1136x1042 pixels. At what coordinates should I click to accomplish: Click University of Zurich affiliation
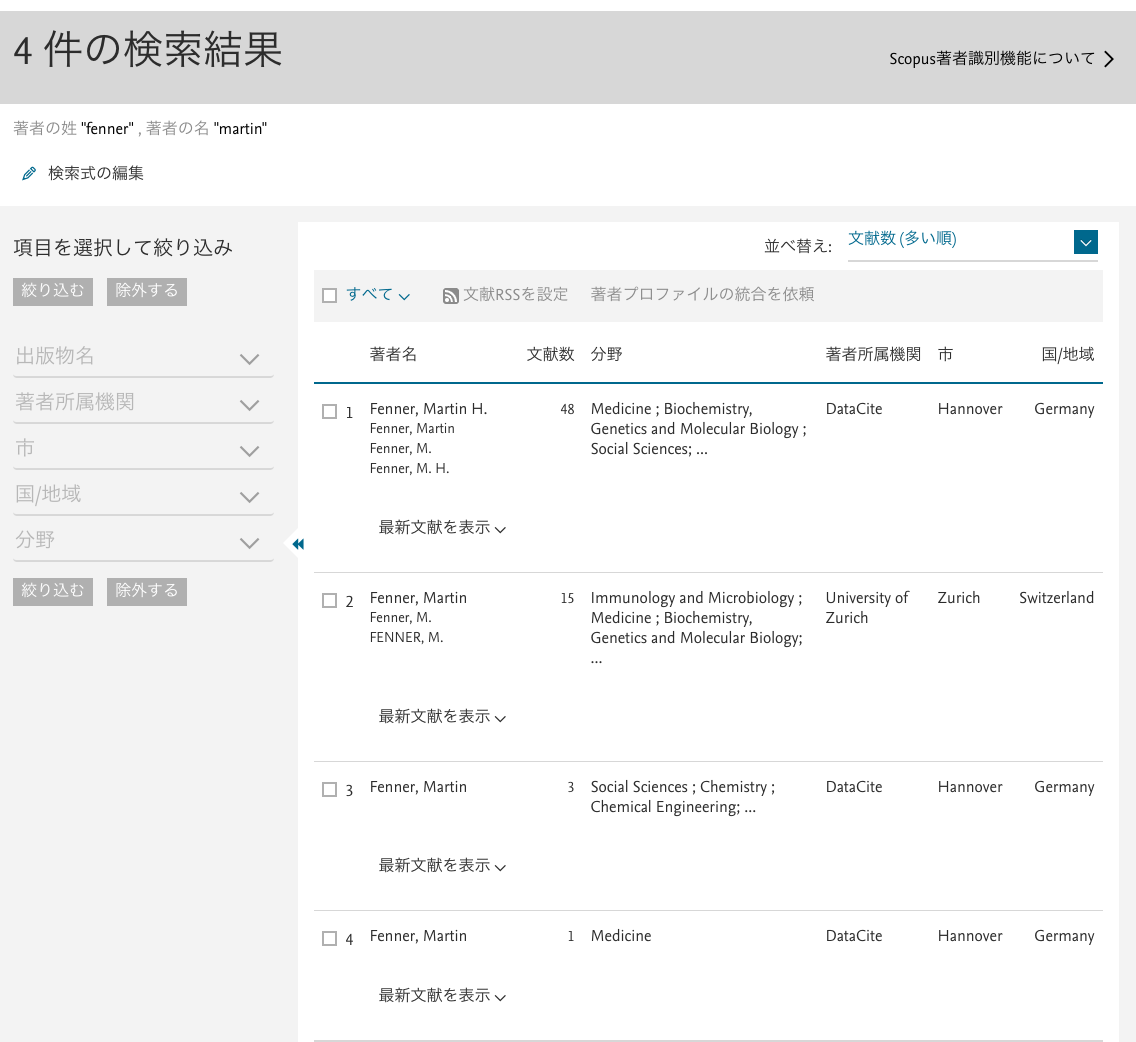[867, 608]
